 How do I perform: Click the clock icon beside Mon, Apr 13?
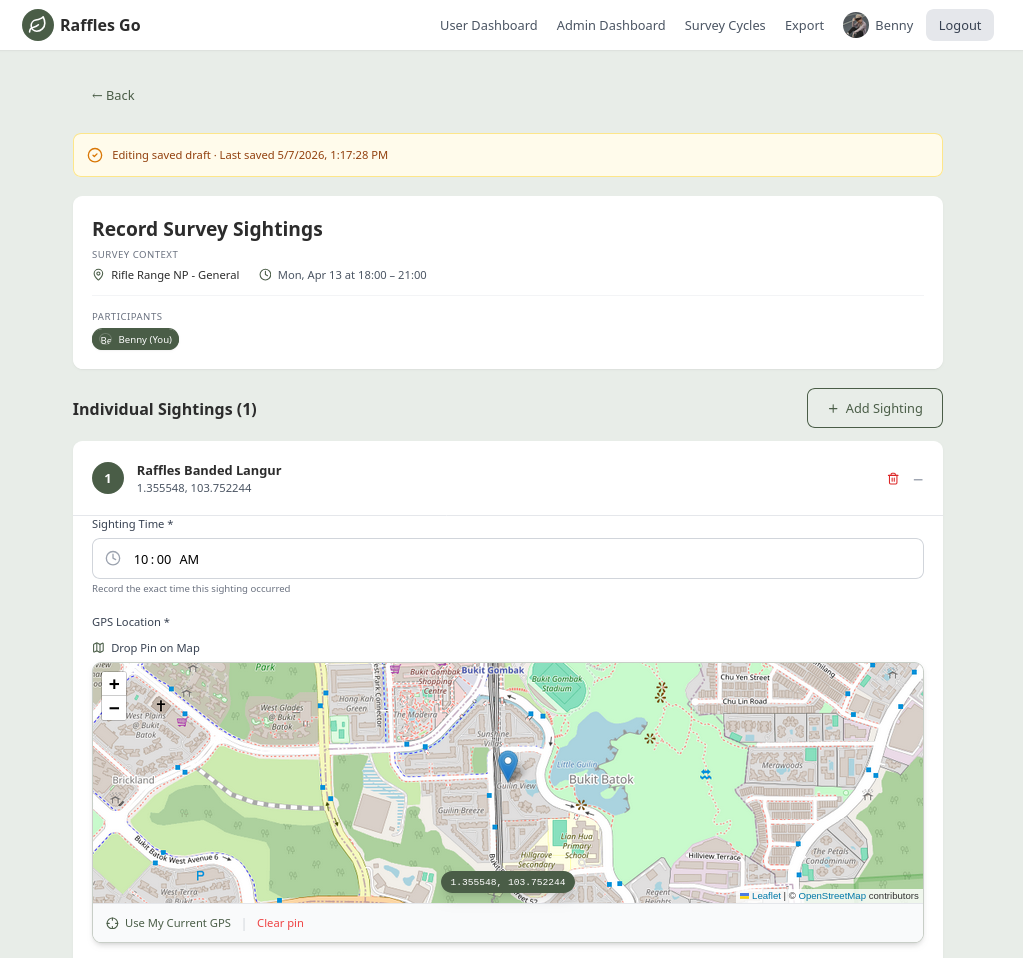(265, 275)
